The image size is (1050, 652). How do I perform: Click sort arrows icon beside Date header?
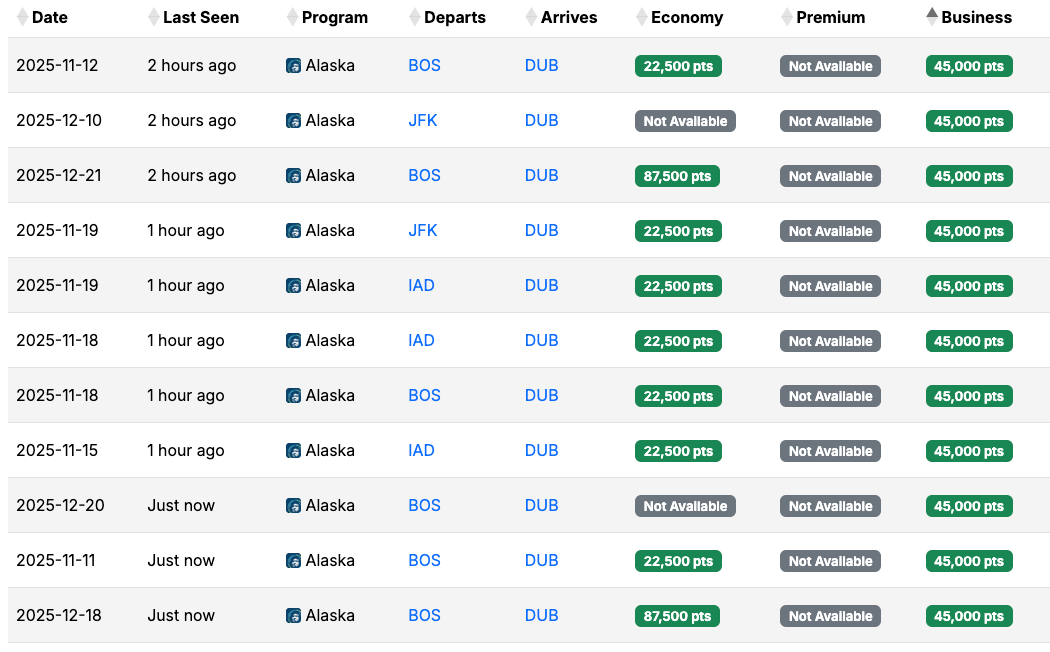tap(23, 17)
